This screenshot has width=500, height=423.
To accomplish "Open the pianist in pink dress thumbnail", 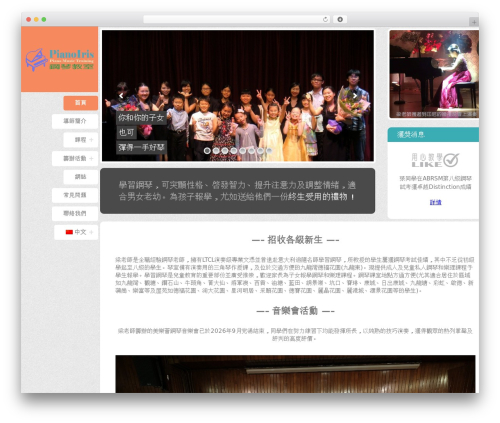I will point(434,74).
